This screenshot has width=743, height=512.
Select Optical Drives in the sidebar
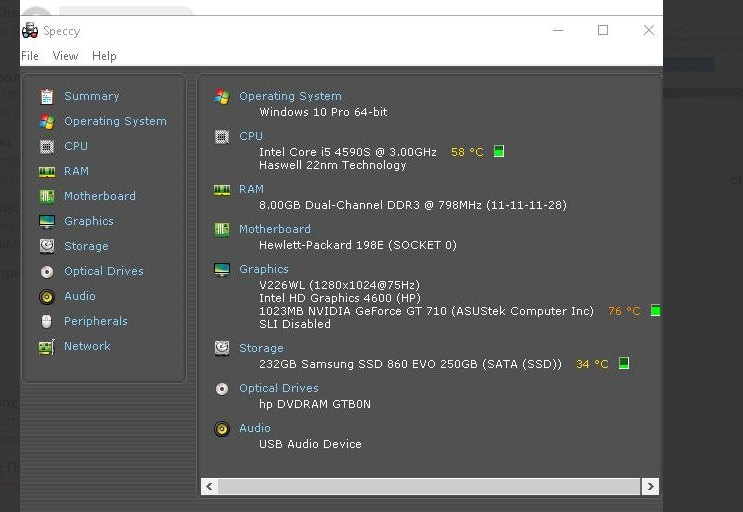pos(104,271)
